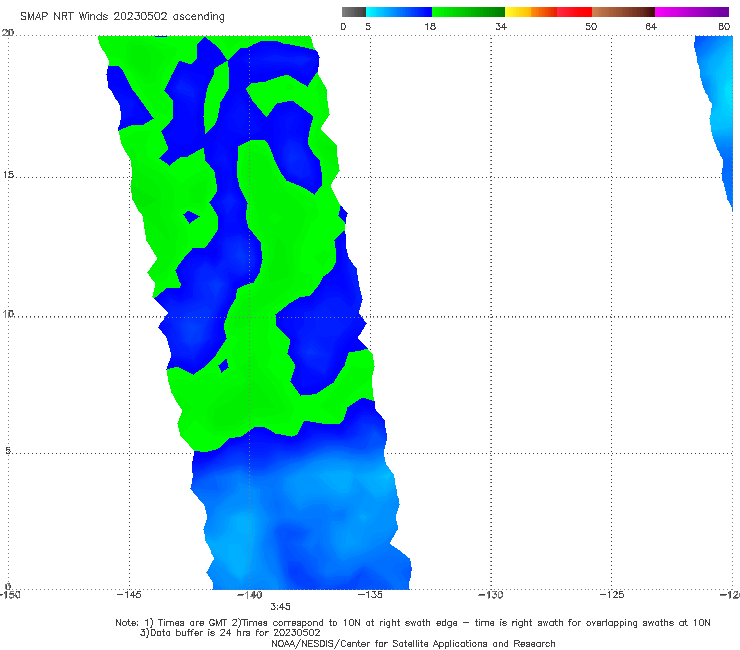
Task: Click the longitude axis label '-140'
Action: (249, 595)
